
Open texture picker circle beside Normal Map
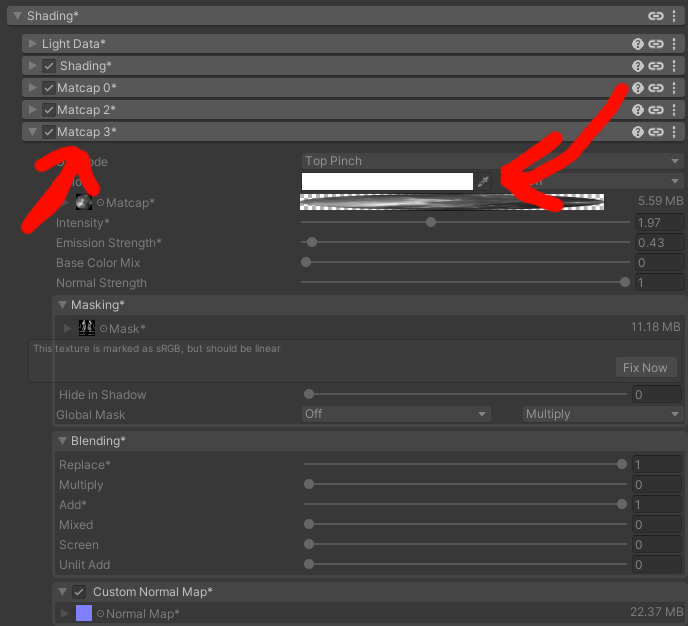tap(100, 614)
